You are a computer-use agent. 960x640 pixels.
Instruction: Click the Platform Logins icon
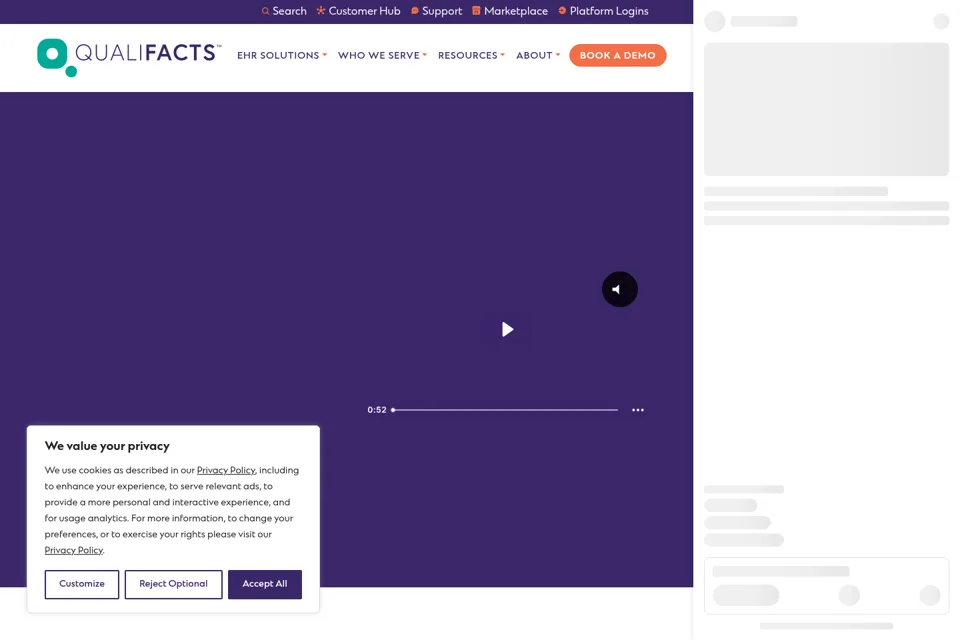pyautogui.click(x=562, y=10)
